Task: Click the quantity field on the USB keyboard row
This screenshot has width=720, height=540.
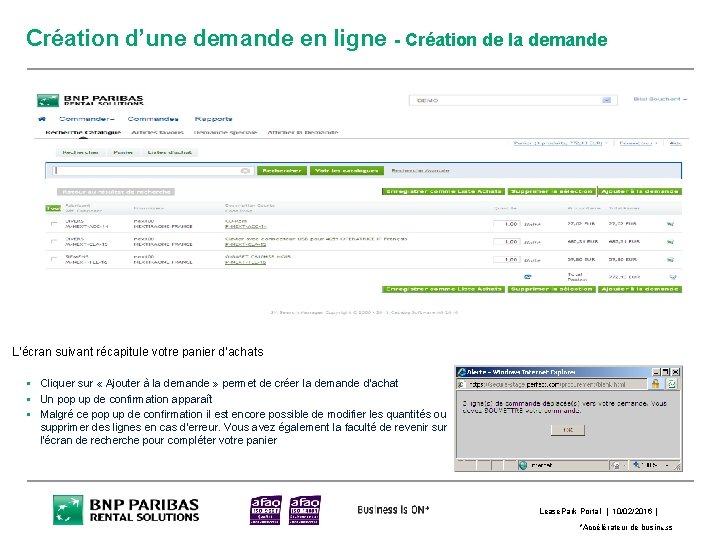Action: coord(506,242)
